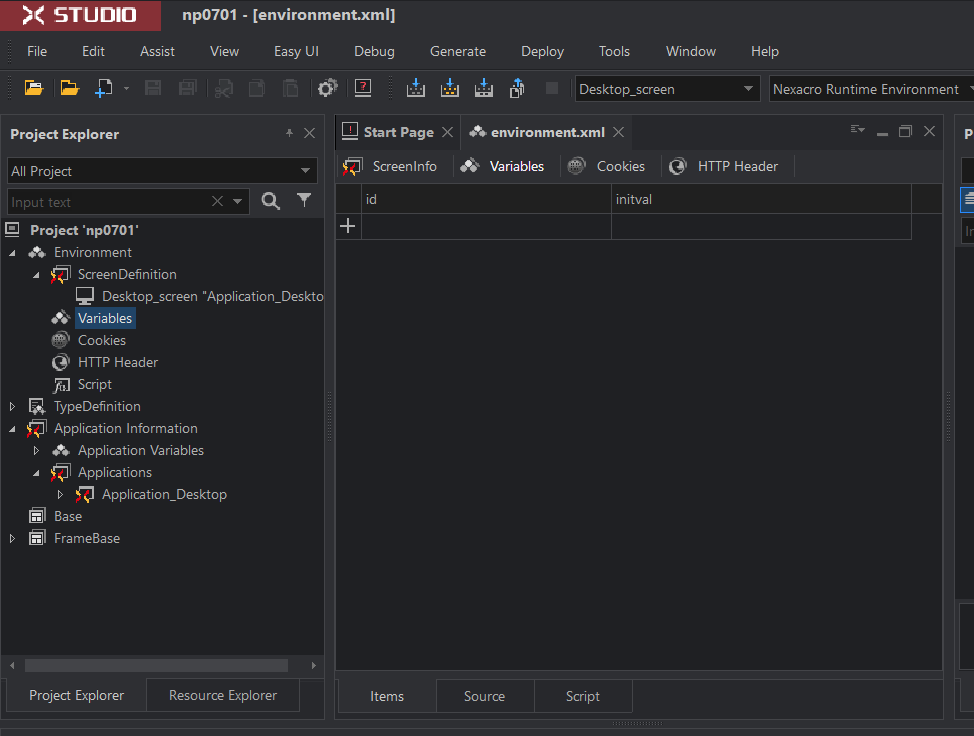
Task: Select the Desktop_screen tree item
Action: coord(212,296)
